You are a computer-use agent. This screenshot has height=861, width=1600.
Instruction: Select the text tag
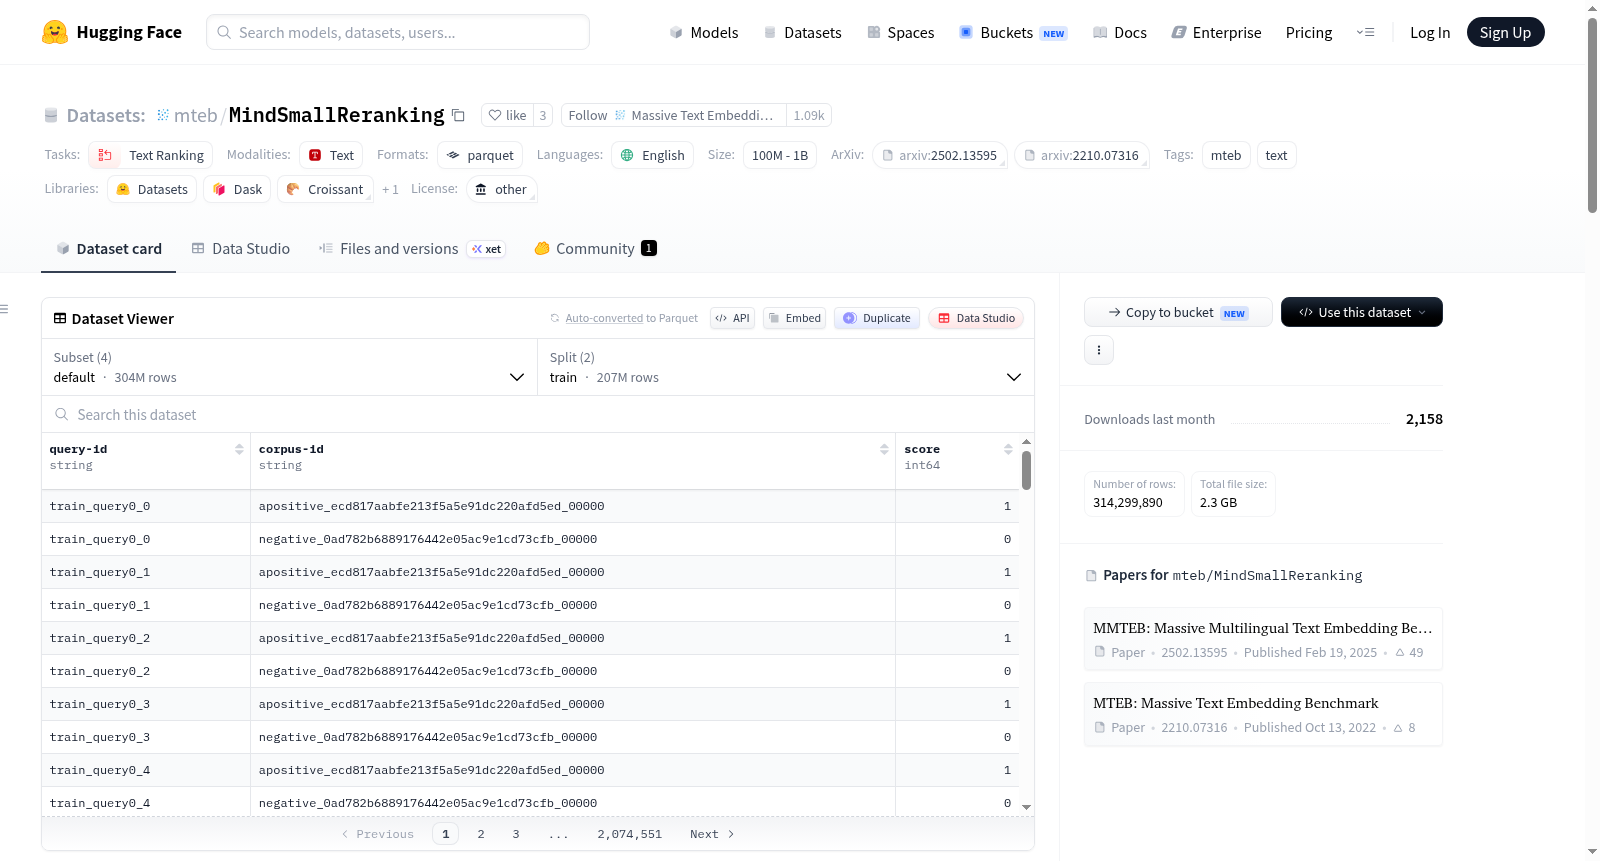pos(1276,155)
